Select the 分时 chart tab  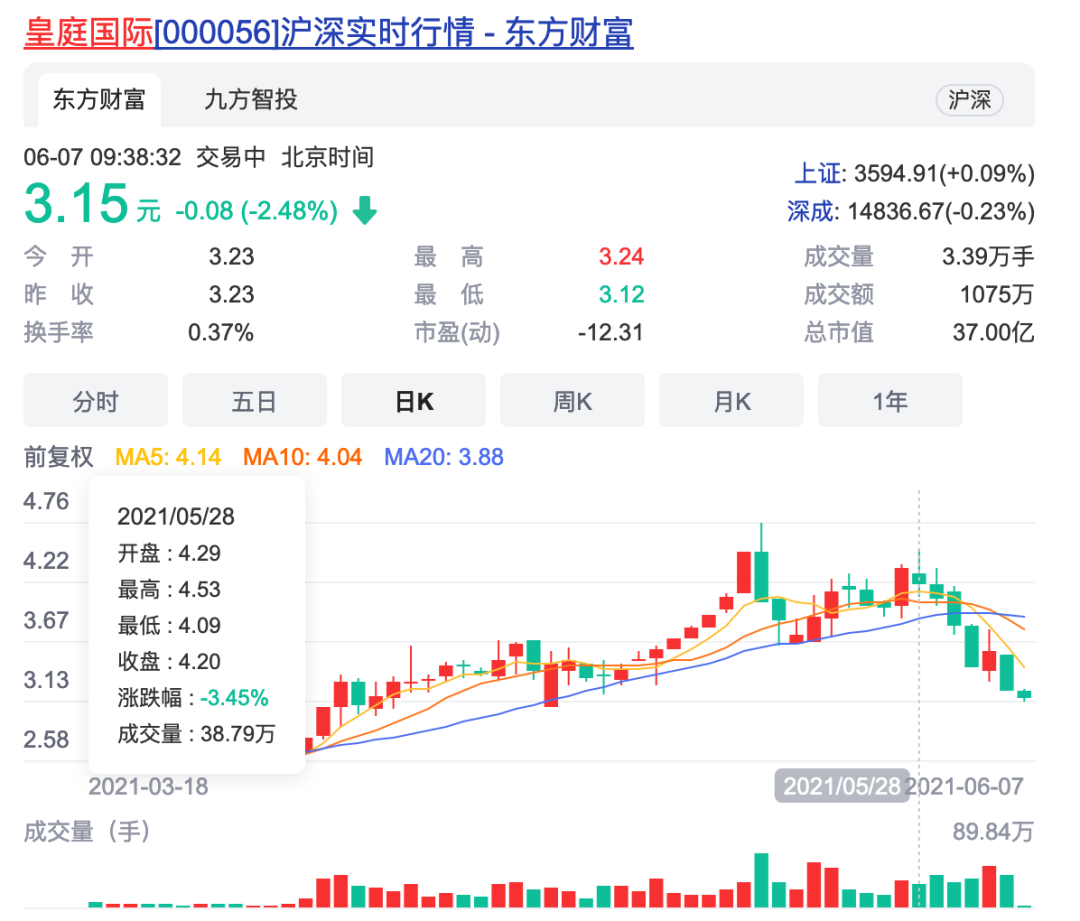[x=96, y=400]
